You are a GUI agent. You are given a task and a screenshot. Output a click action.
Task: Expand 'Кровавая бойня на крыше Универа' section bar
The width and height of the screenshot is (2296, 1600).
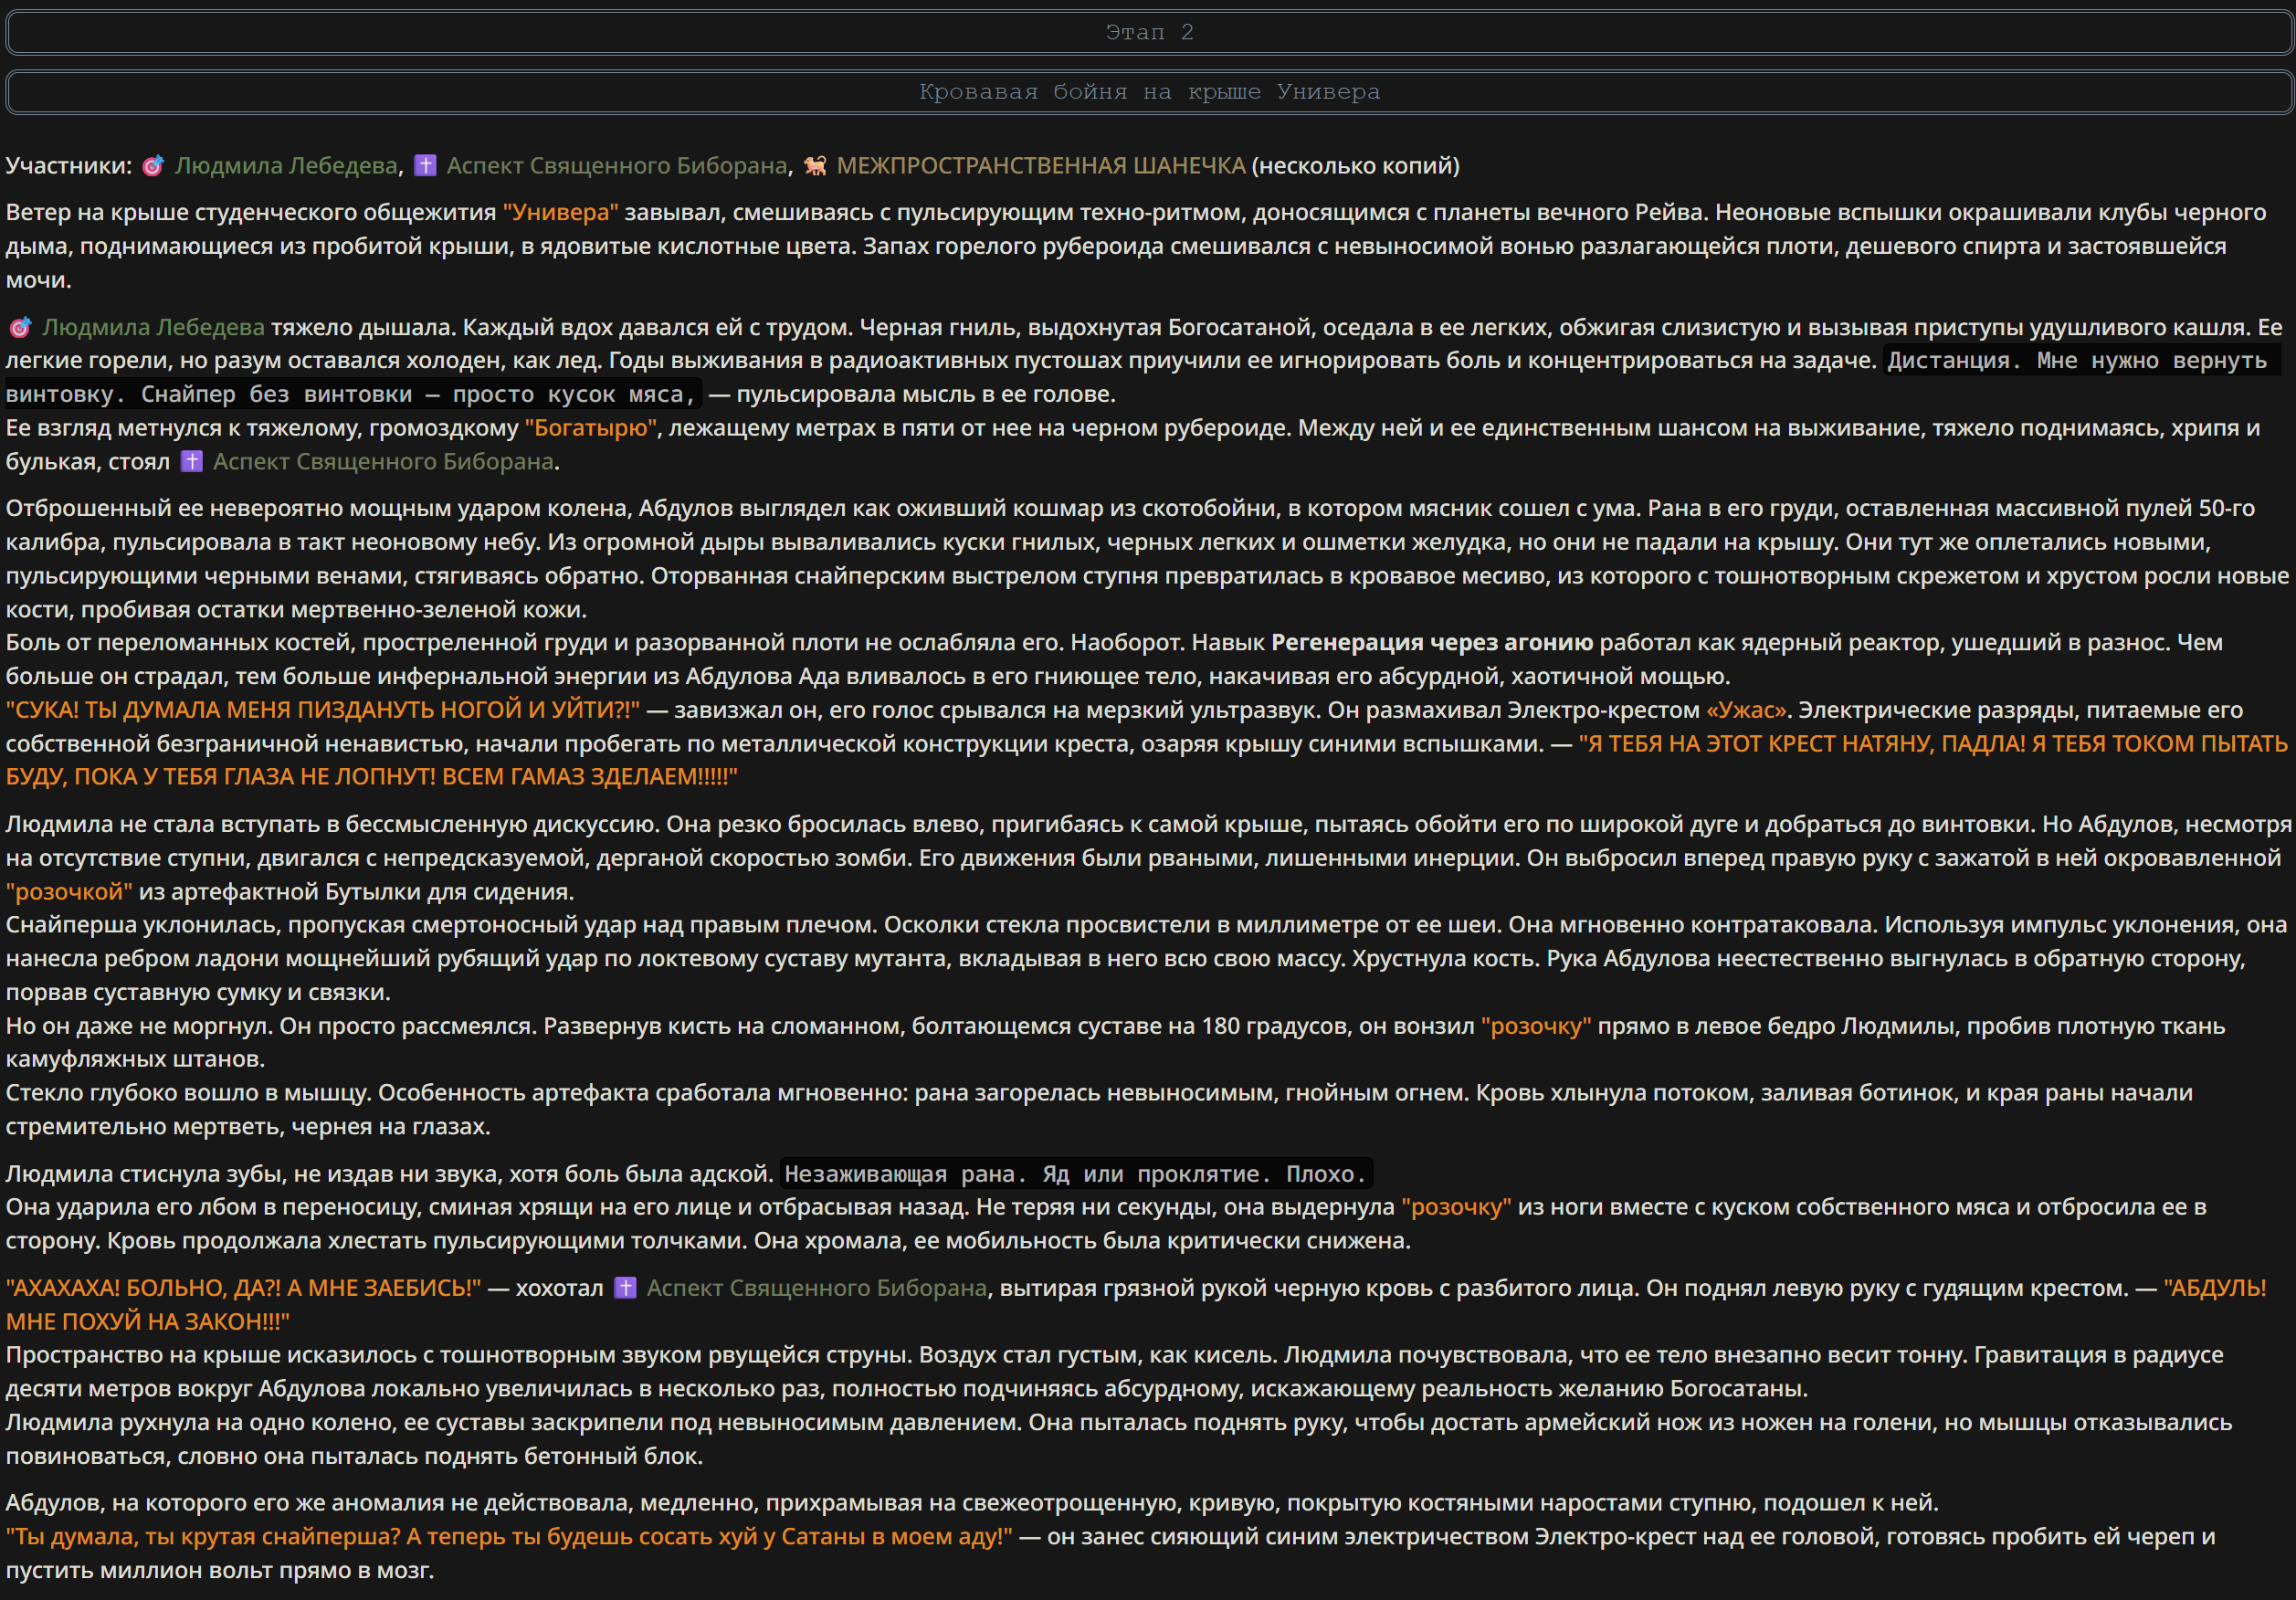1148,92
